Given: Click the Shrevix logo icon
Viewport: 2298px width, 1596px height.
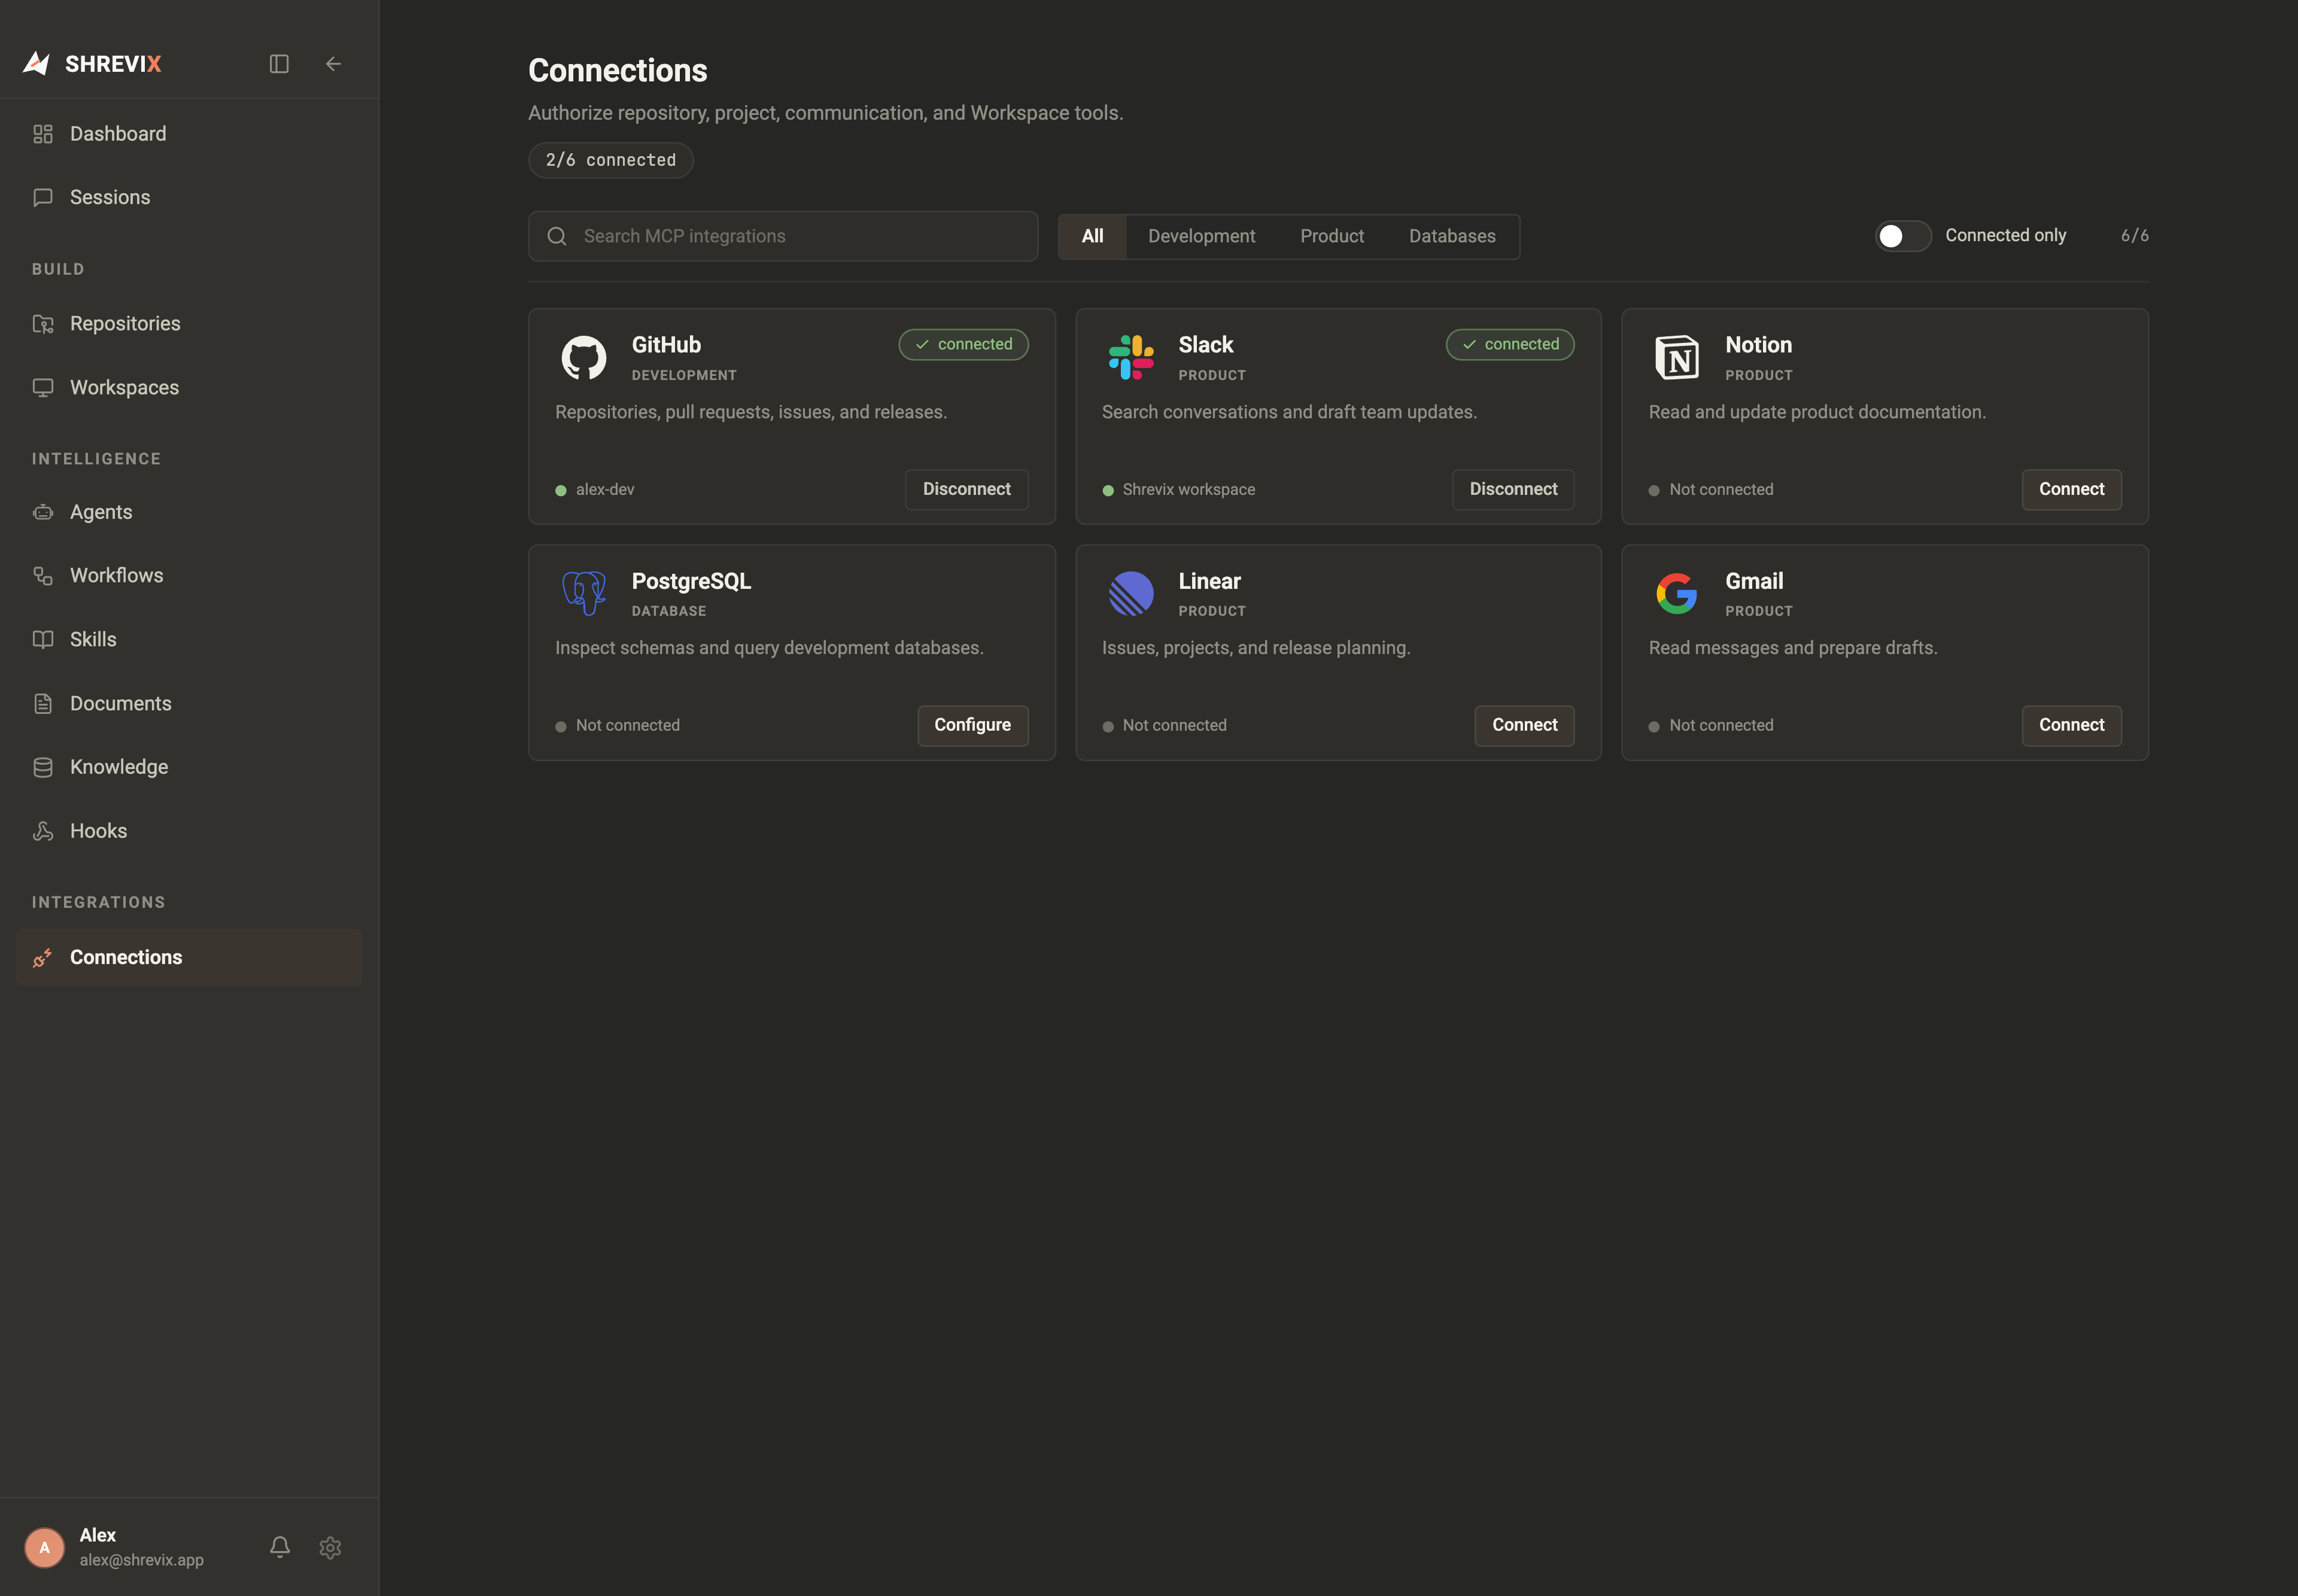Looking at the screenshot, I should [x=36, y=63].
